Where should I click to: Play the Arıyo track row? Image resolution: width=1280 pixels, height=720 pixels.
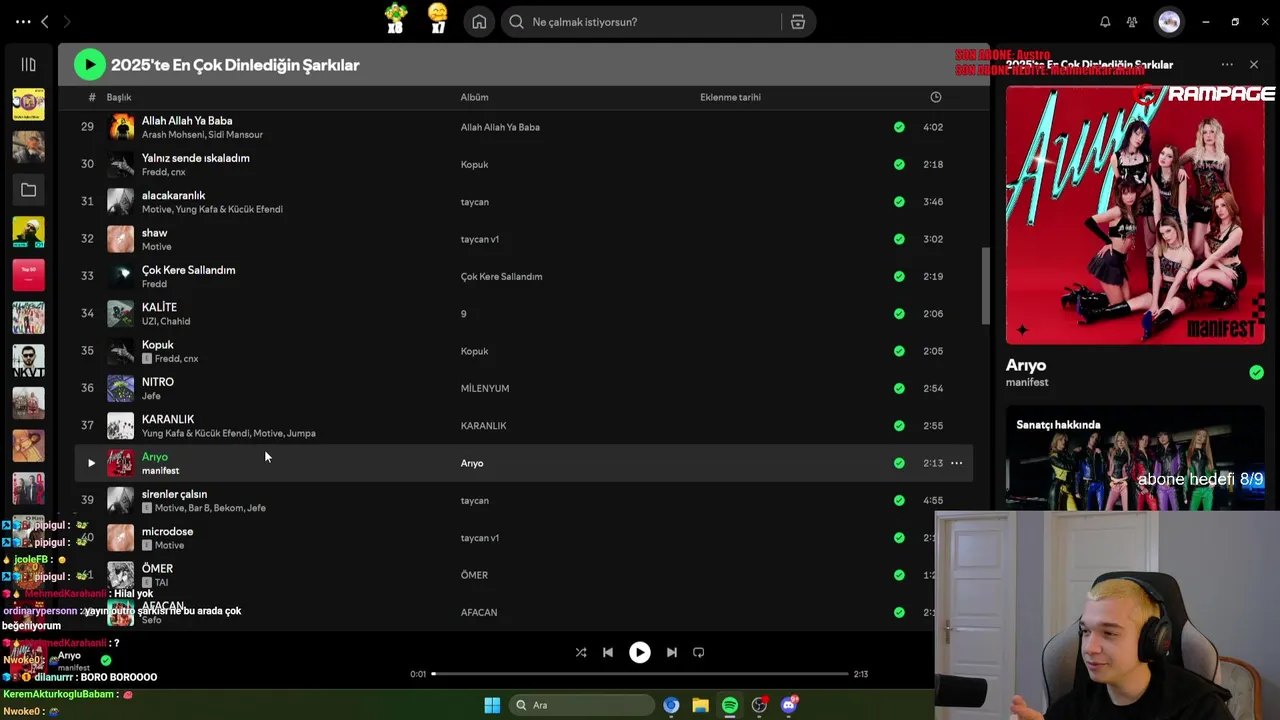coord(91,463)
